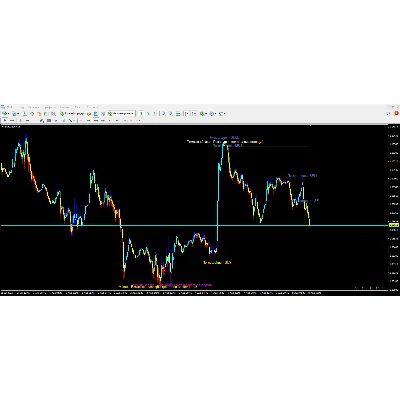
Task: Switch to the H1 timeframe
Action: click(110, 120)
